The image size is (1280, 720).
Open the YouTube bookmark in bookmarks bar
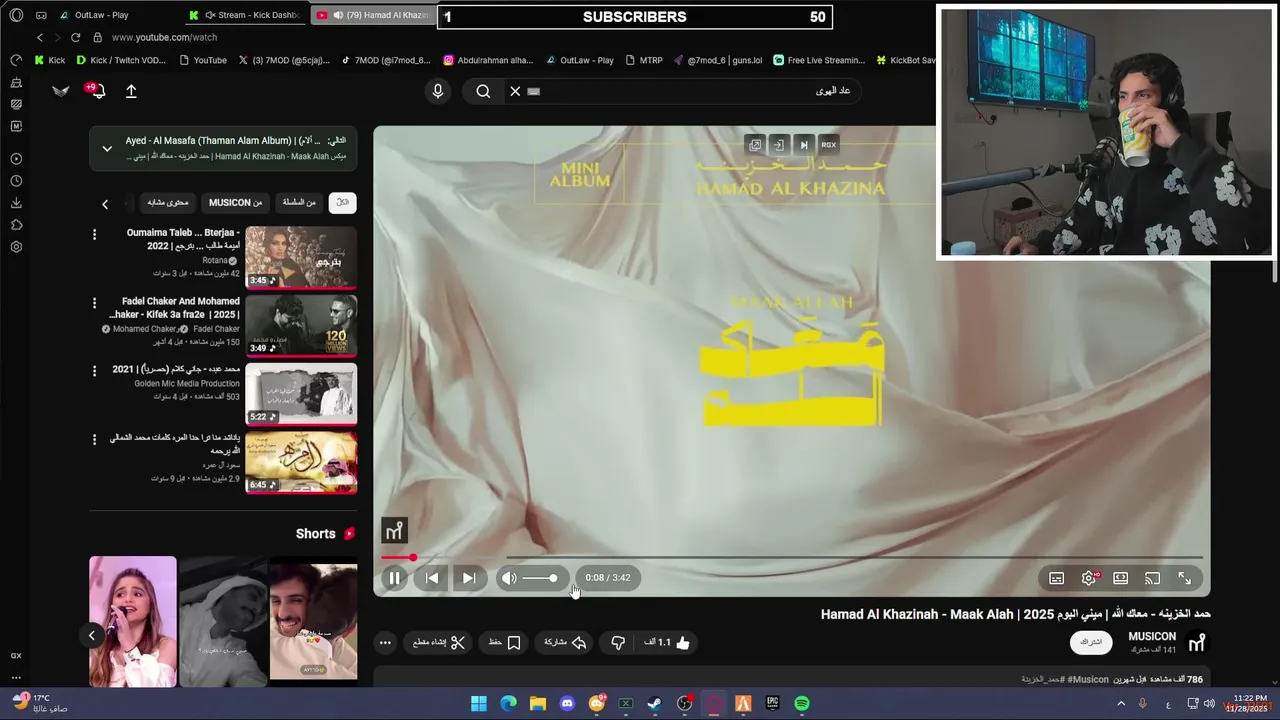pyautogui.click(x=203, y=60)
